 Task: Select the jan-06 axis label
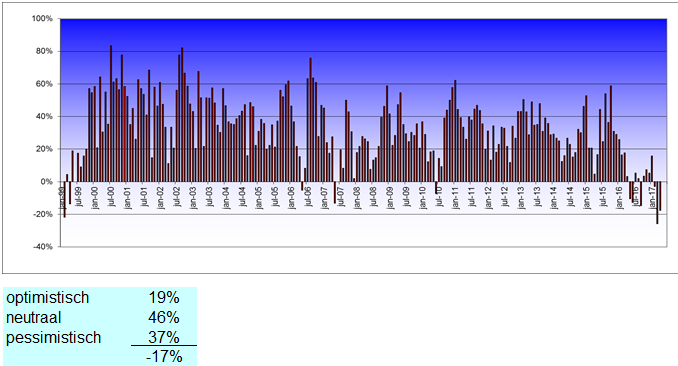tap(291, 198)
